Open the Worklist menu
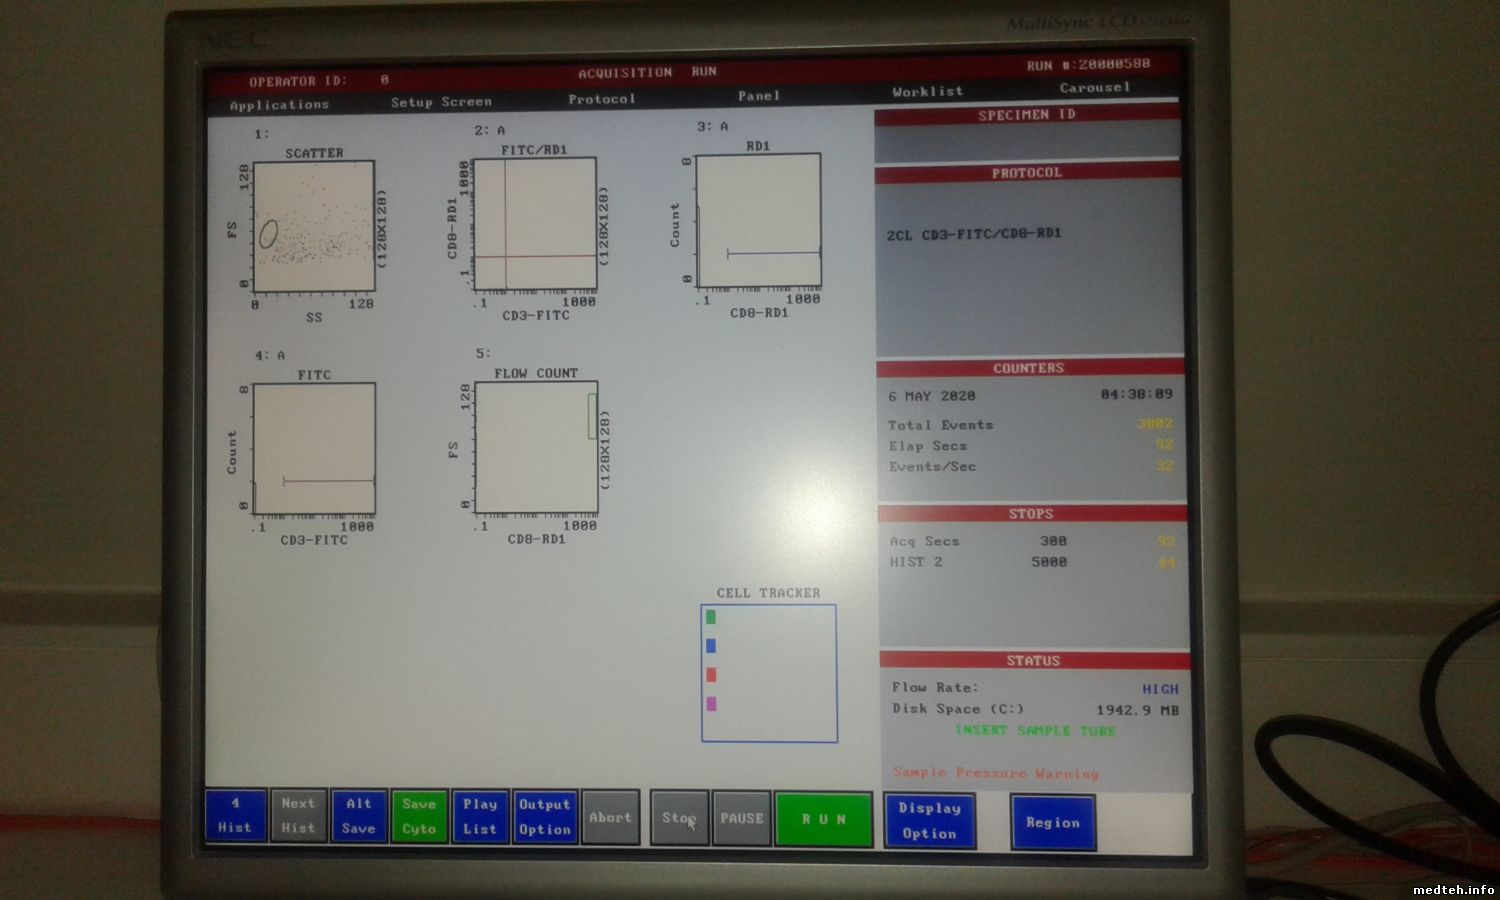The height and width of the screenshot is (900, 1500). pyautogui.click(x=927, y=91)
